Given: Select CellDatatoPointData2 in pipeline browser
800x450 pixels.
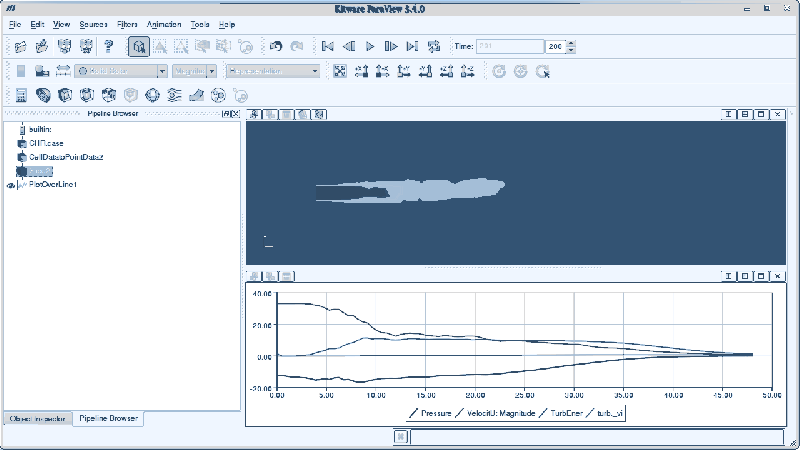Looking at the screenshot, I should tap(66, 157).
